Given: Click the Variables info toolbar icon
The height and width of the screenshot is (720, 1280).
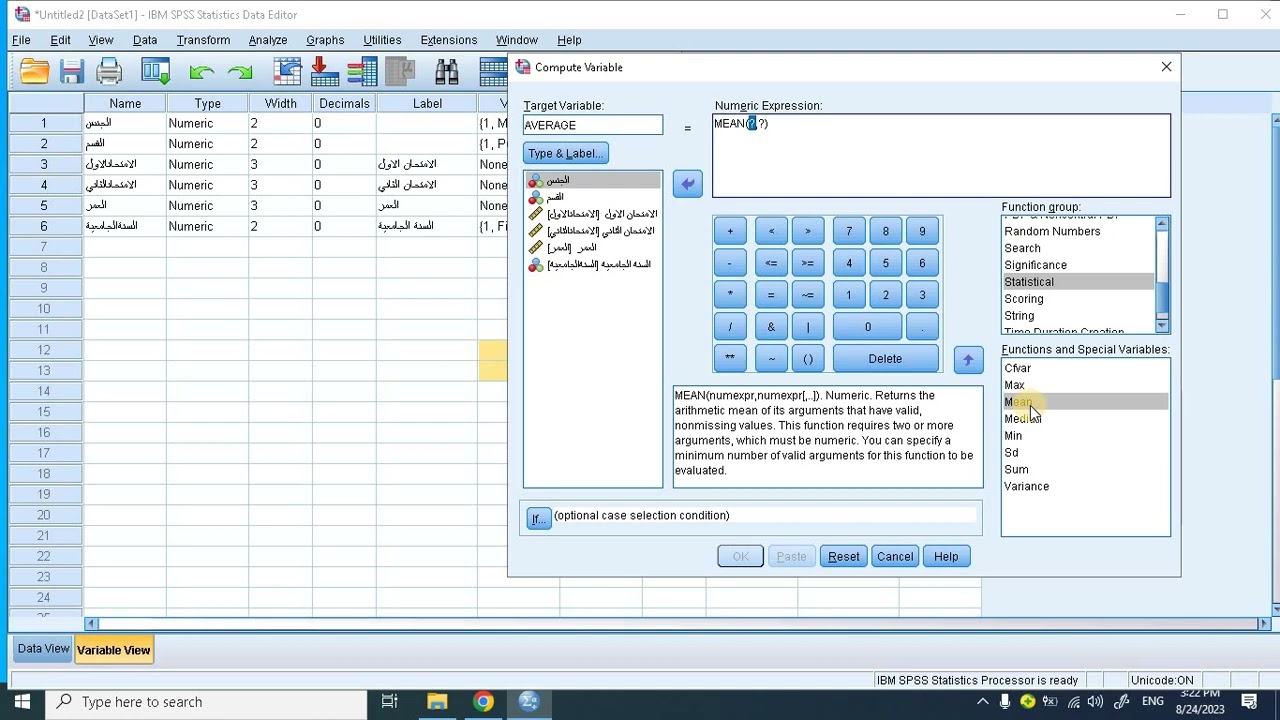Looking at the screenshot, I should (363, 71).
